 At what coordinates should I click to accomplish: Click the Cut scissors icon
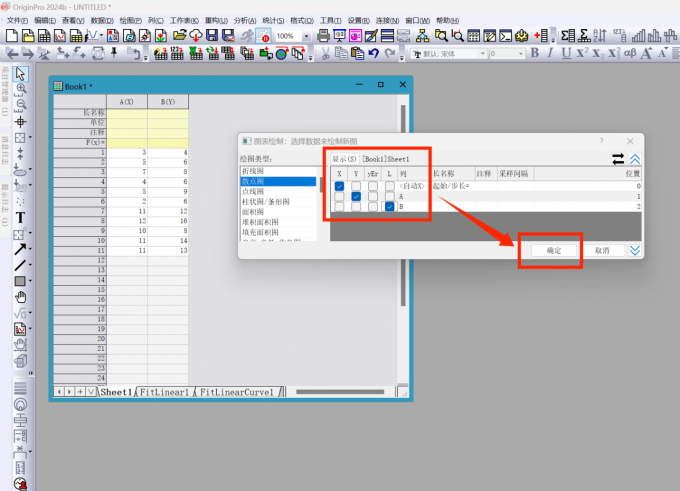(325, 53)
